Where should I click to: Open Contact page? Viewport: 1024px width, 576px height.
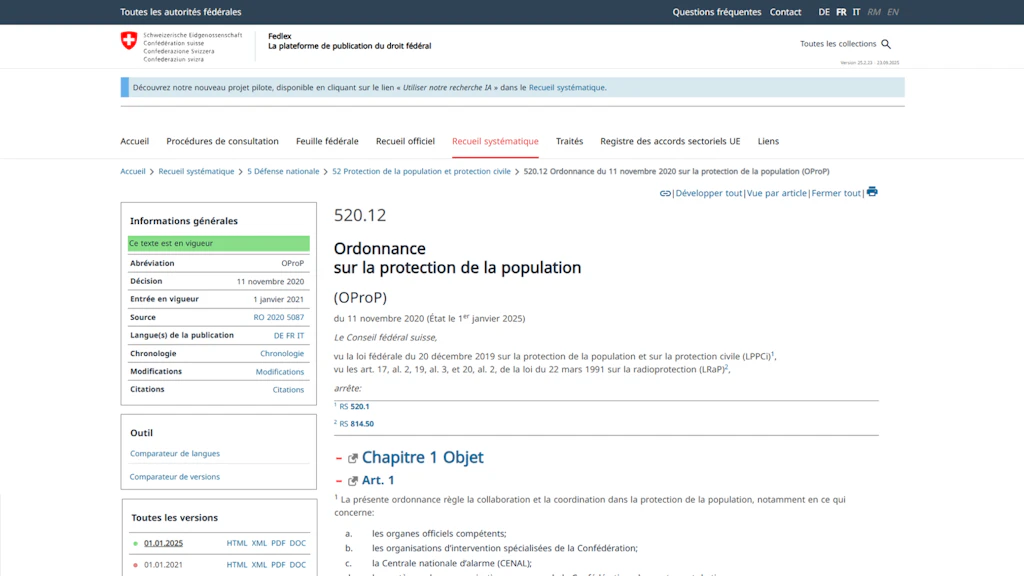tap(785, 12)
